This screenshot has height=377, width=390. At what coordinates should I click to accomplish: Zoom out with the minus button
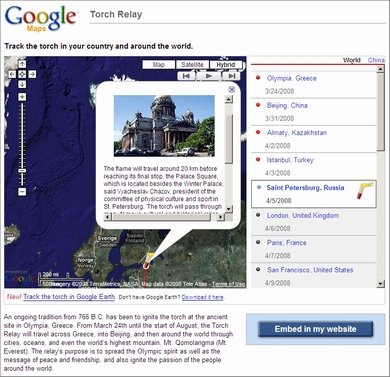tap(22, 192)
